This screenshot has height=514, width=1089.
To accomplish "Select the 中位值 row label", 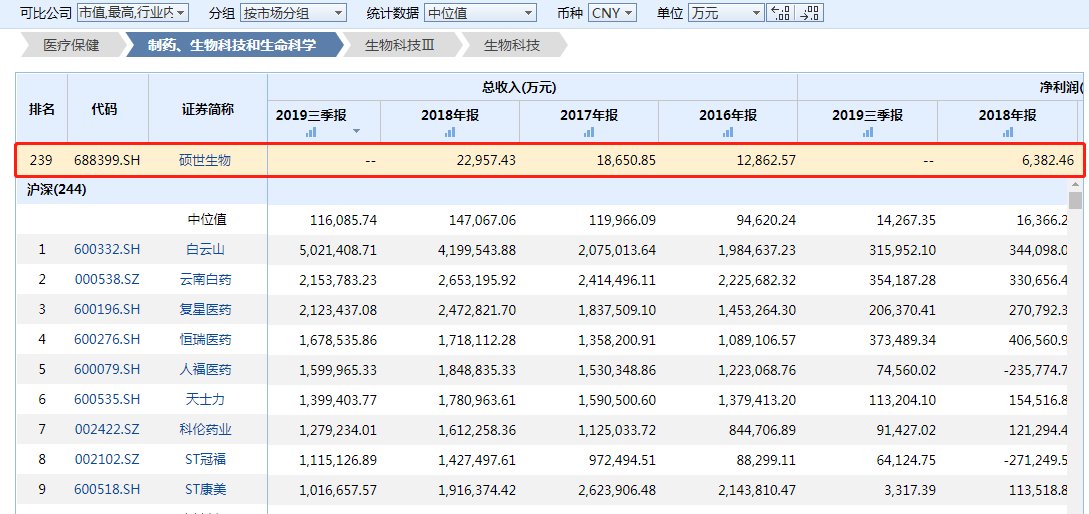I will click(207, 219).
